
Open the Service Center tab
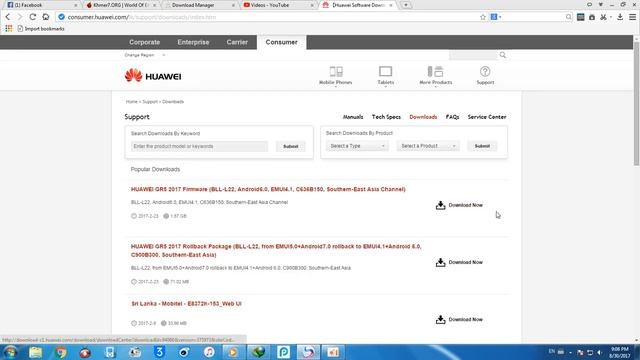pos(487,117)
